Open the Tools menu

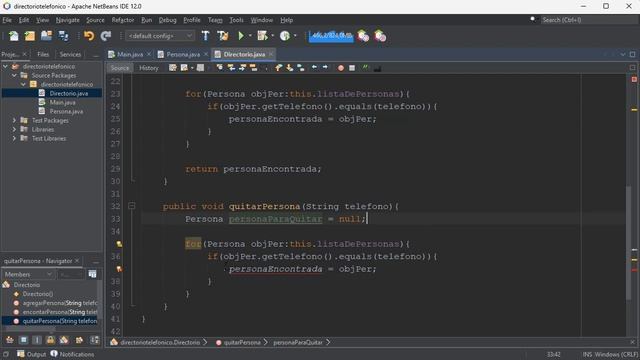[x=236, y=20]
